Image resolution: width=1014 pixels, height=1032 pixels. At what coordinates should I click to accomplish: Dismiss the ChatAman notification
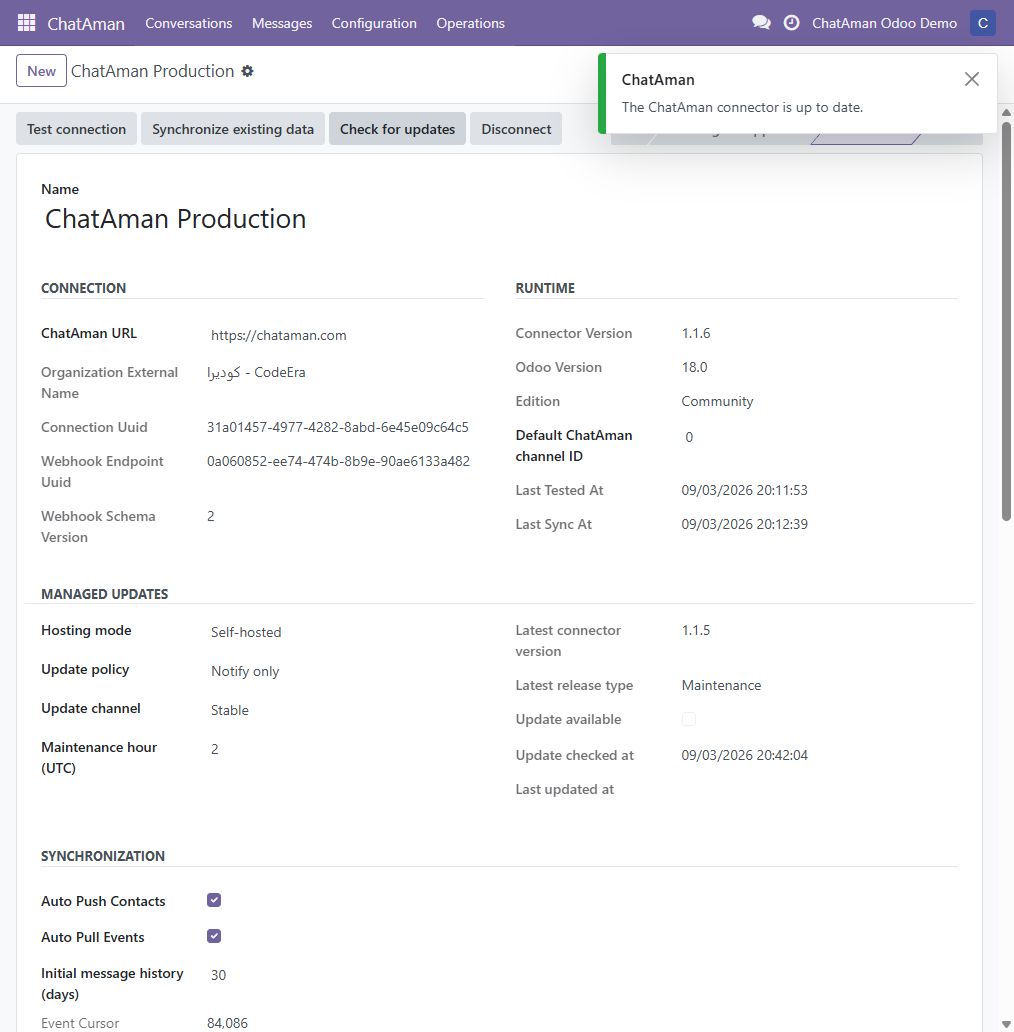point(971,79)
